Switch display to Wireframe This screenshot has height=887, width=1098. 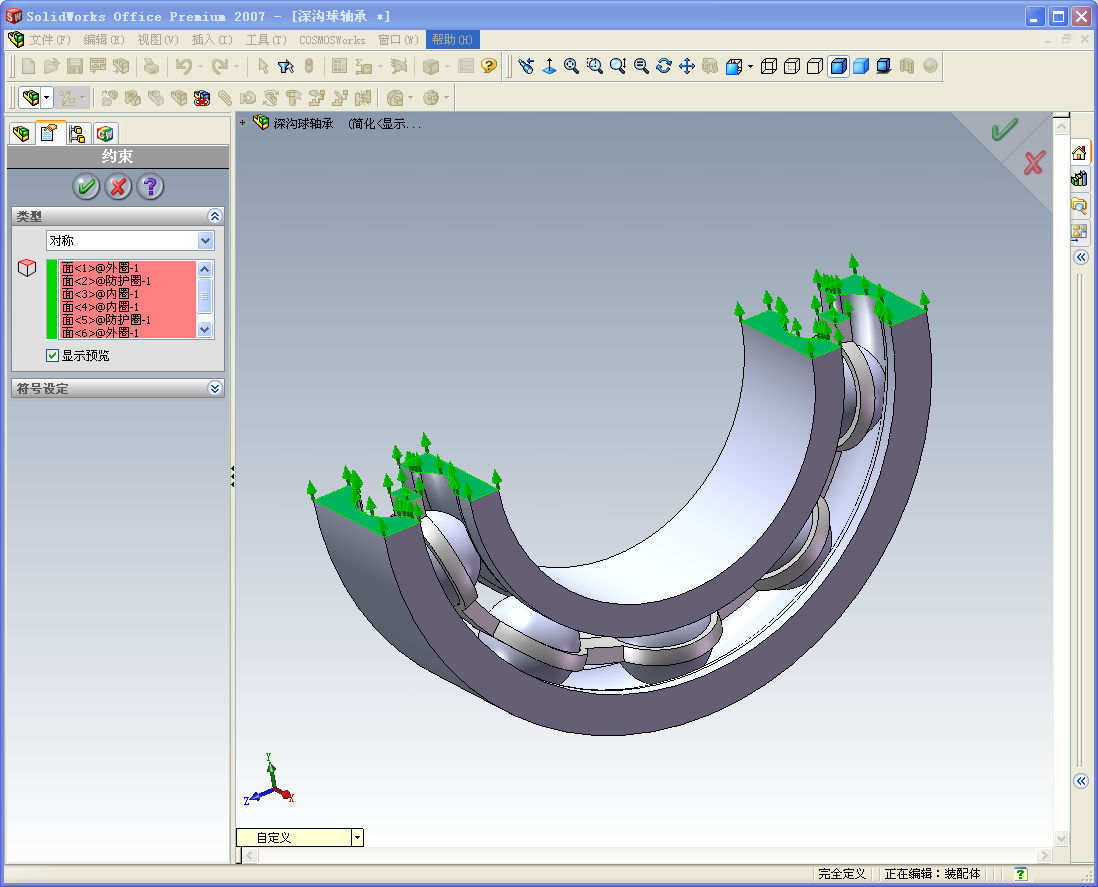[769, 66]
